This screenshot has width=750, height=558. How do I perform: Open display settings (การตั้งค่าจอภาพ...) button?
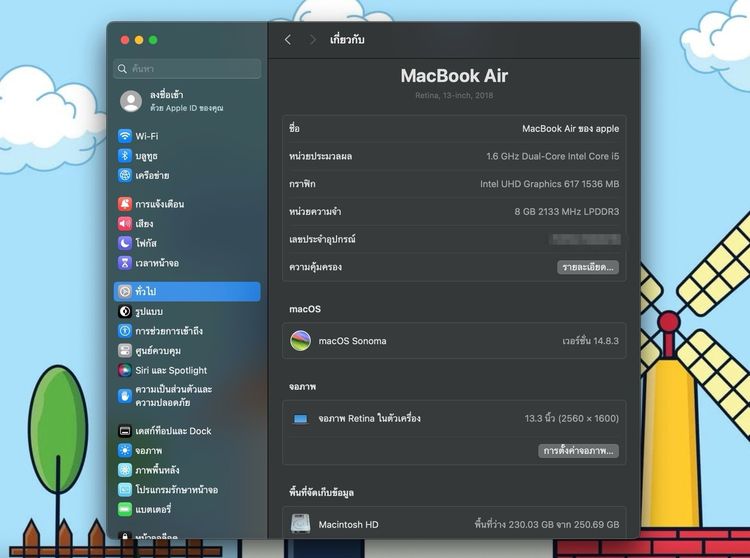(x=578, y=450)
